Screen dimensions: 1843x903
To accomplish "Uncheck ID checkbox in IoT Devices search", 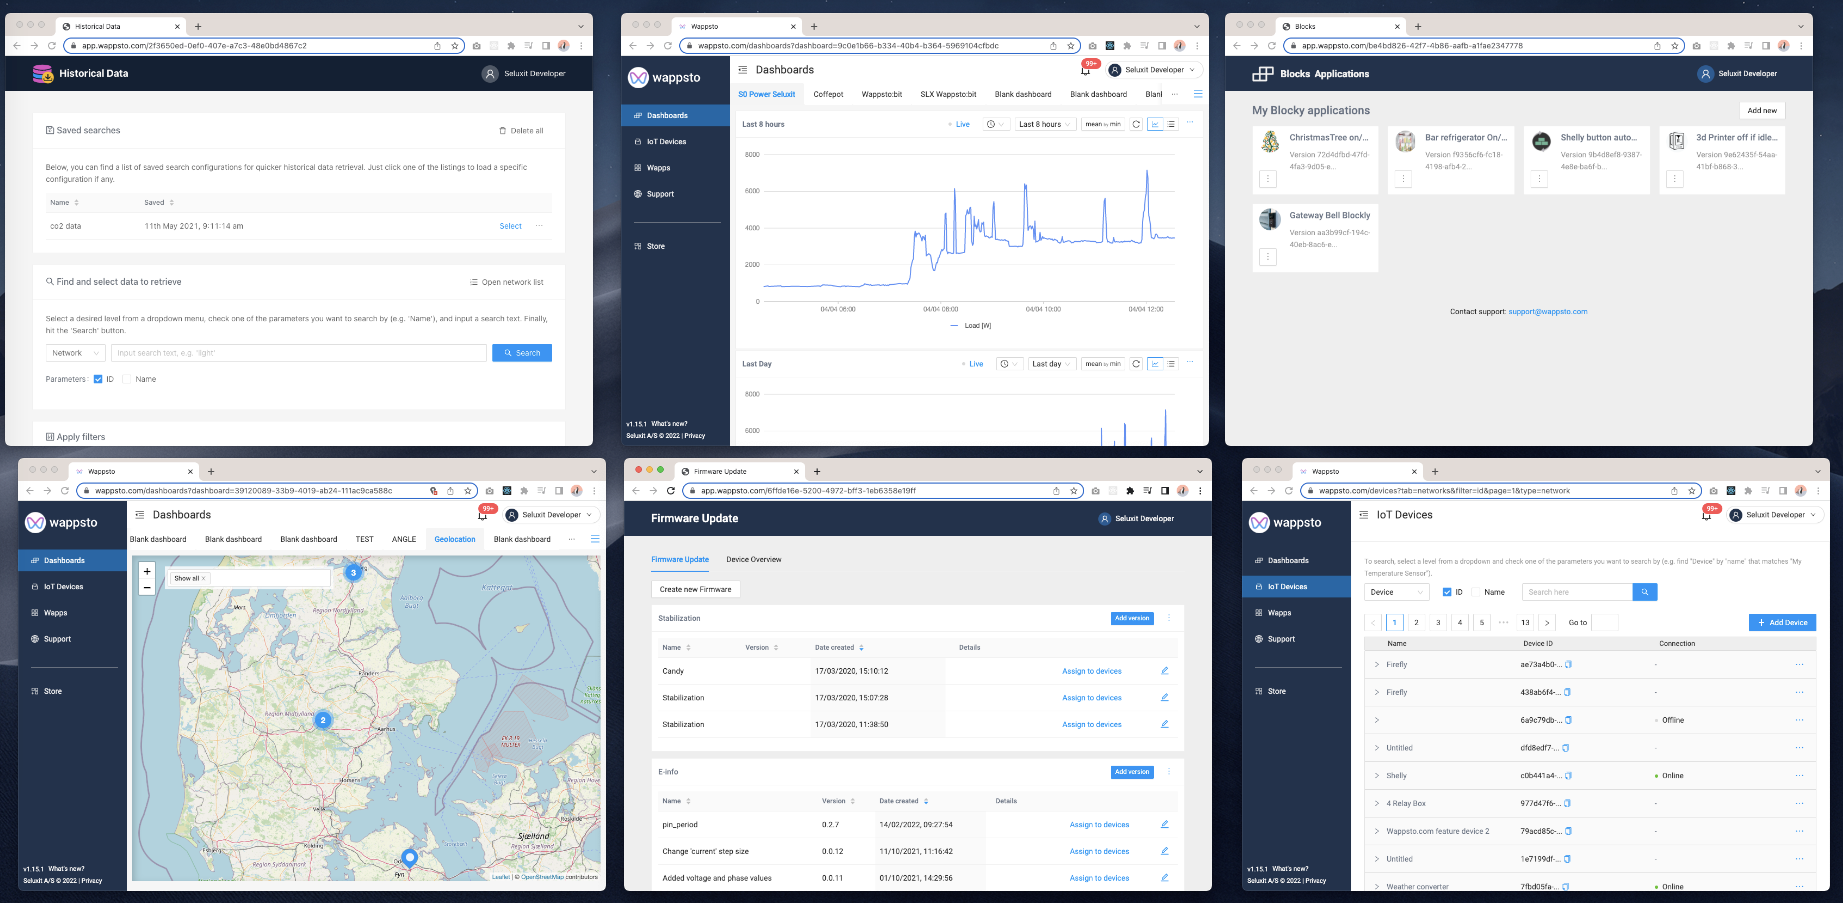I will [x=1447, y=592].
